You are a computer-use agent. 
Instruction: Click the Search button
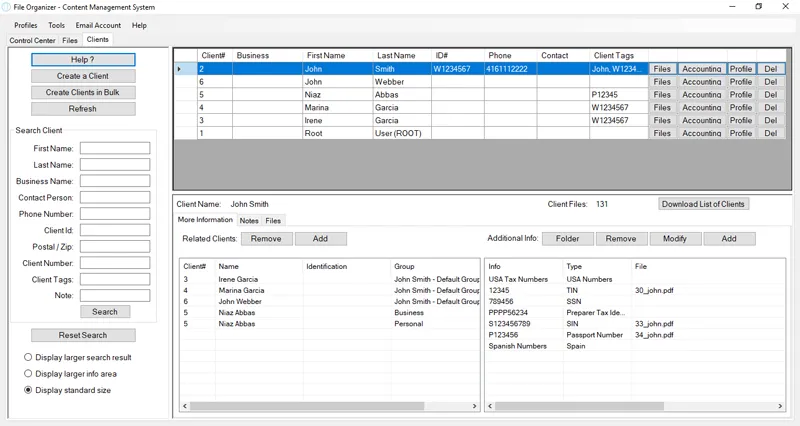pos(105,312)
